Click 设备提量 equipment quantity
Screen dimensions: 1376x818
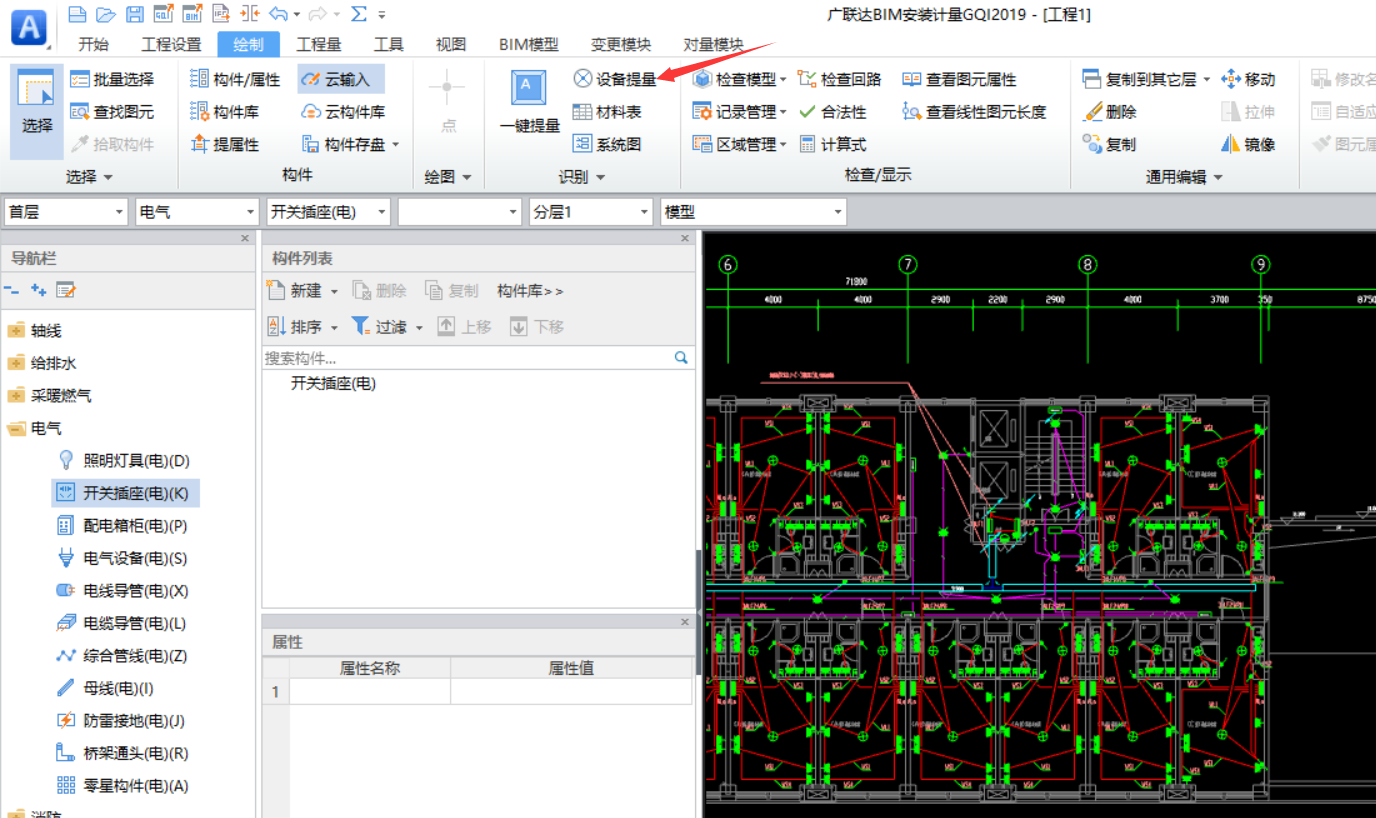(x=616, y=79)
